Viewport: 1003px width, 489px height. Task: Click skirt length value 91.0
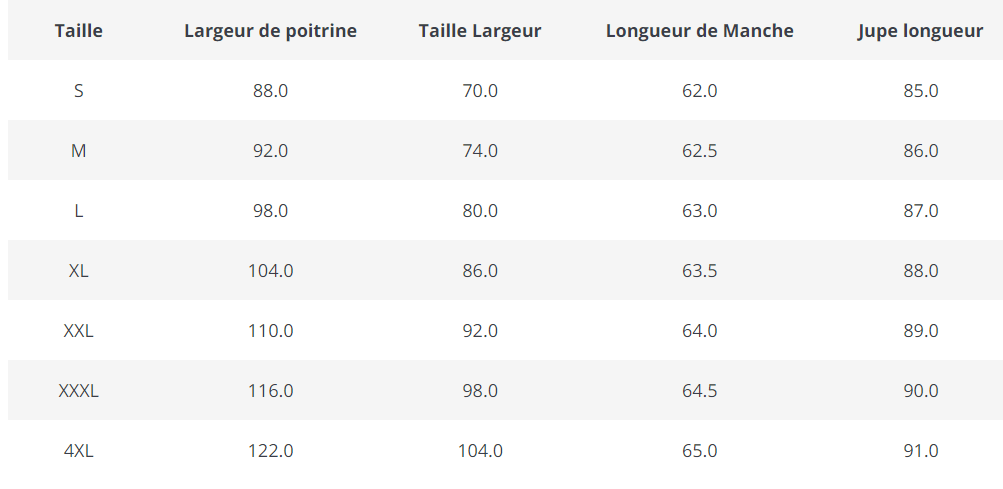920,451
